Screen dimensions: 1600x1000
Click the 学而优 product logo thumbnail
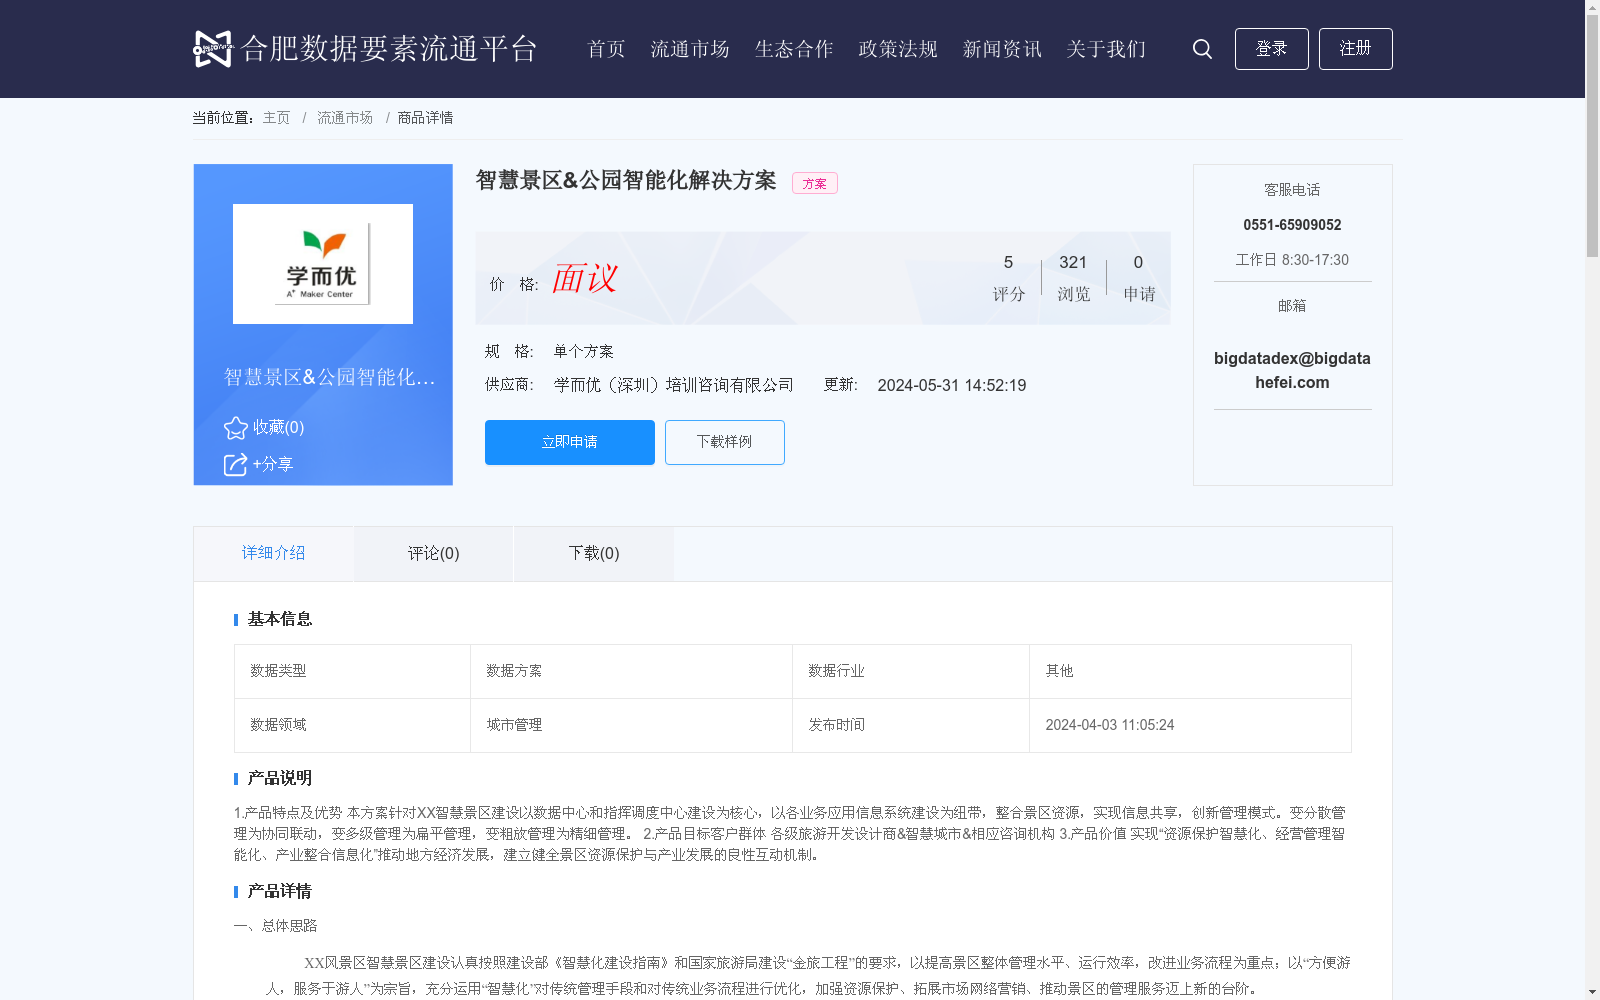click(323, 264)
